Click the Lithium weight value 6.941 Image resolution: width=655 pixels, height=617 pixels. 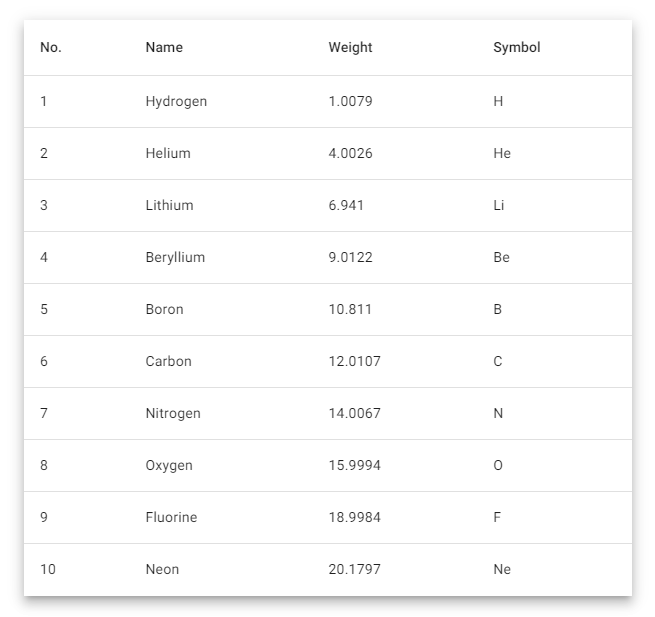pos(346,206)
